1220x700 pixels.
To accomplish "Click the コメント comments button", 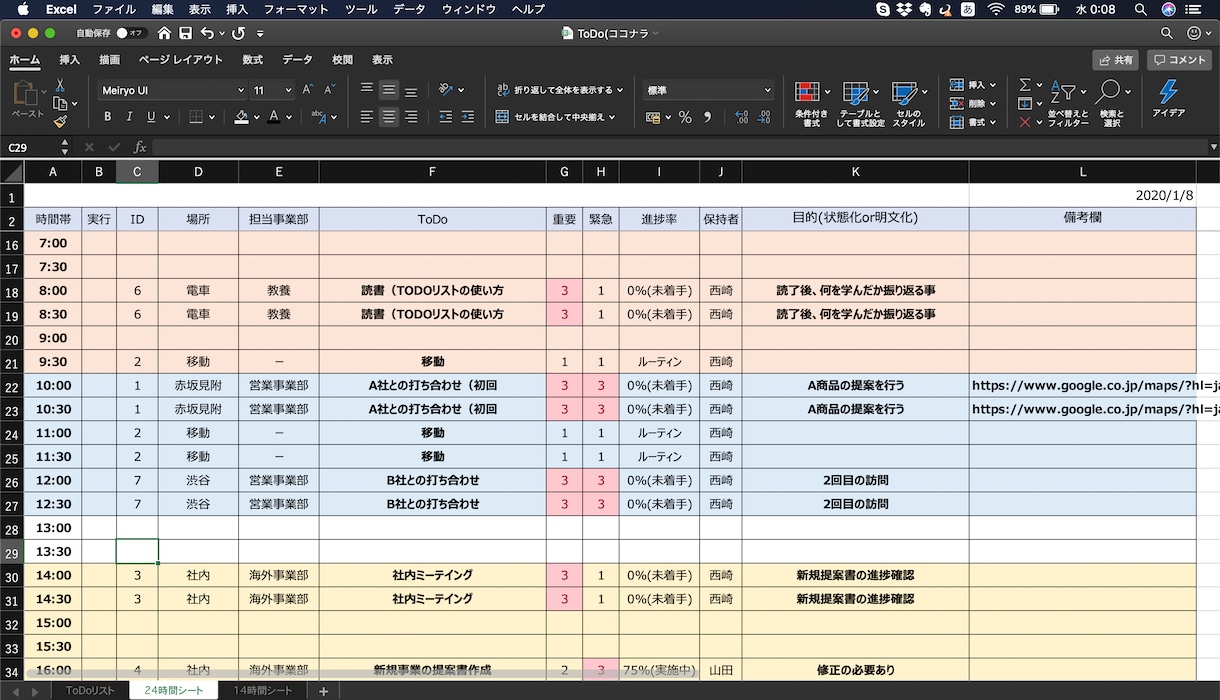I will [1179, 60].
